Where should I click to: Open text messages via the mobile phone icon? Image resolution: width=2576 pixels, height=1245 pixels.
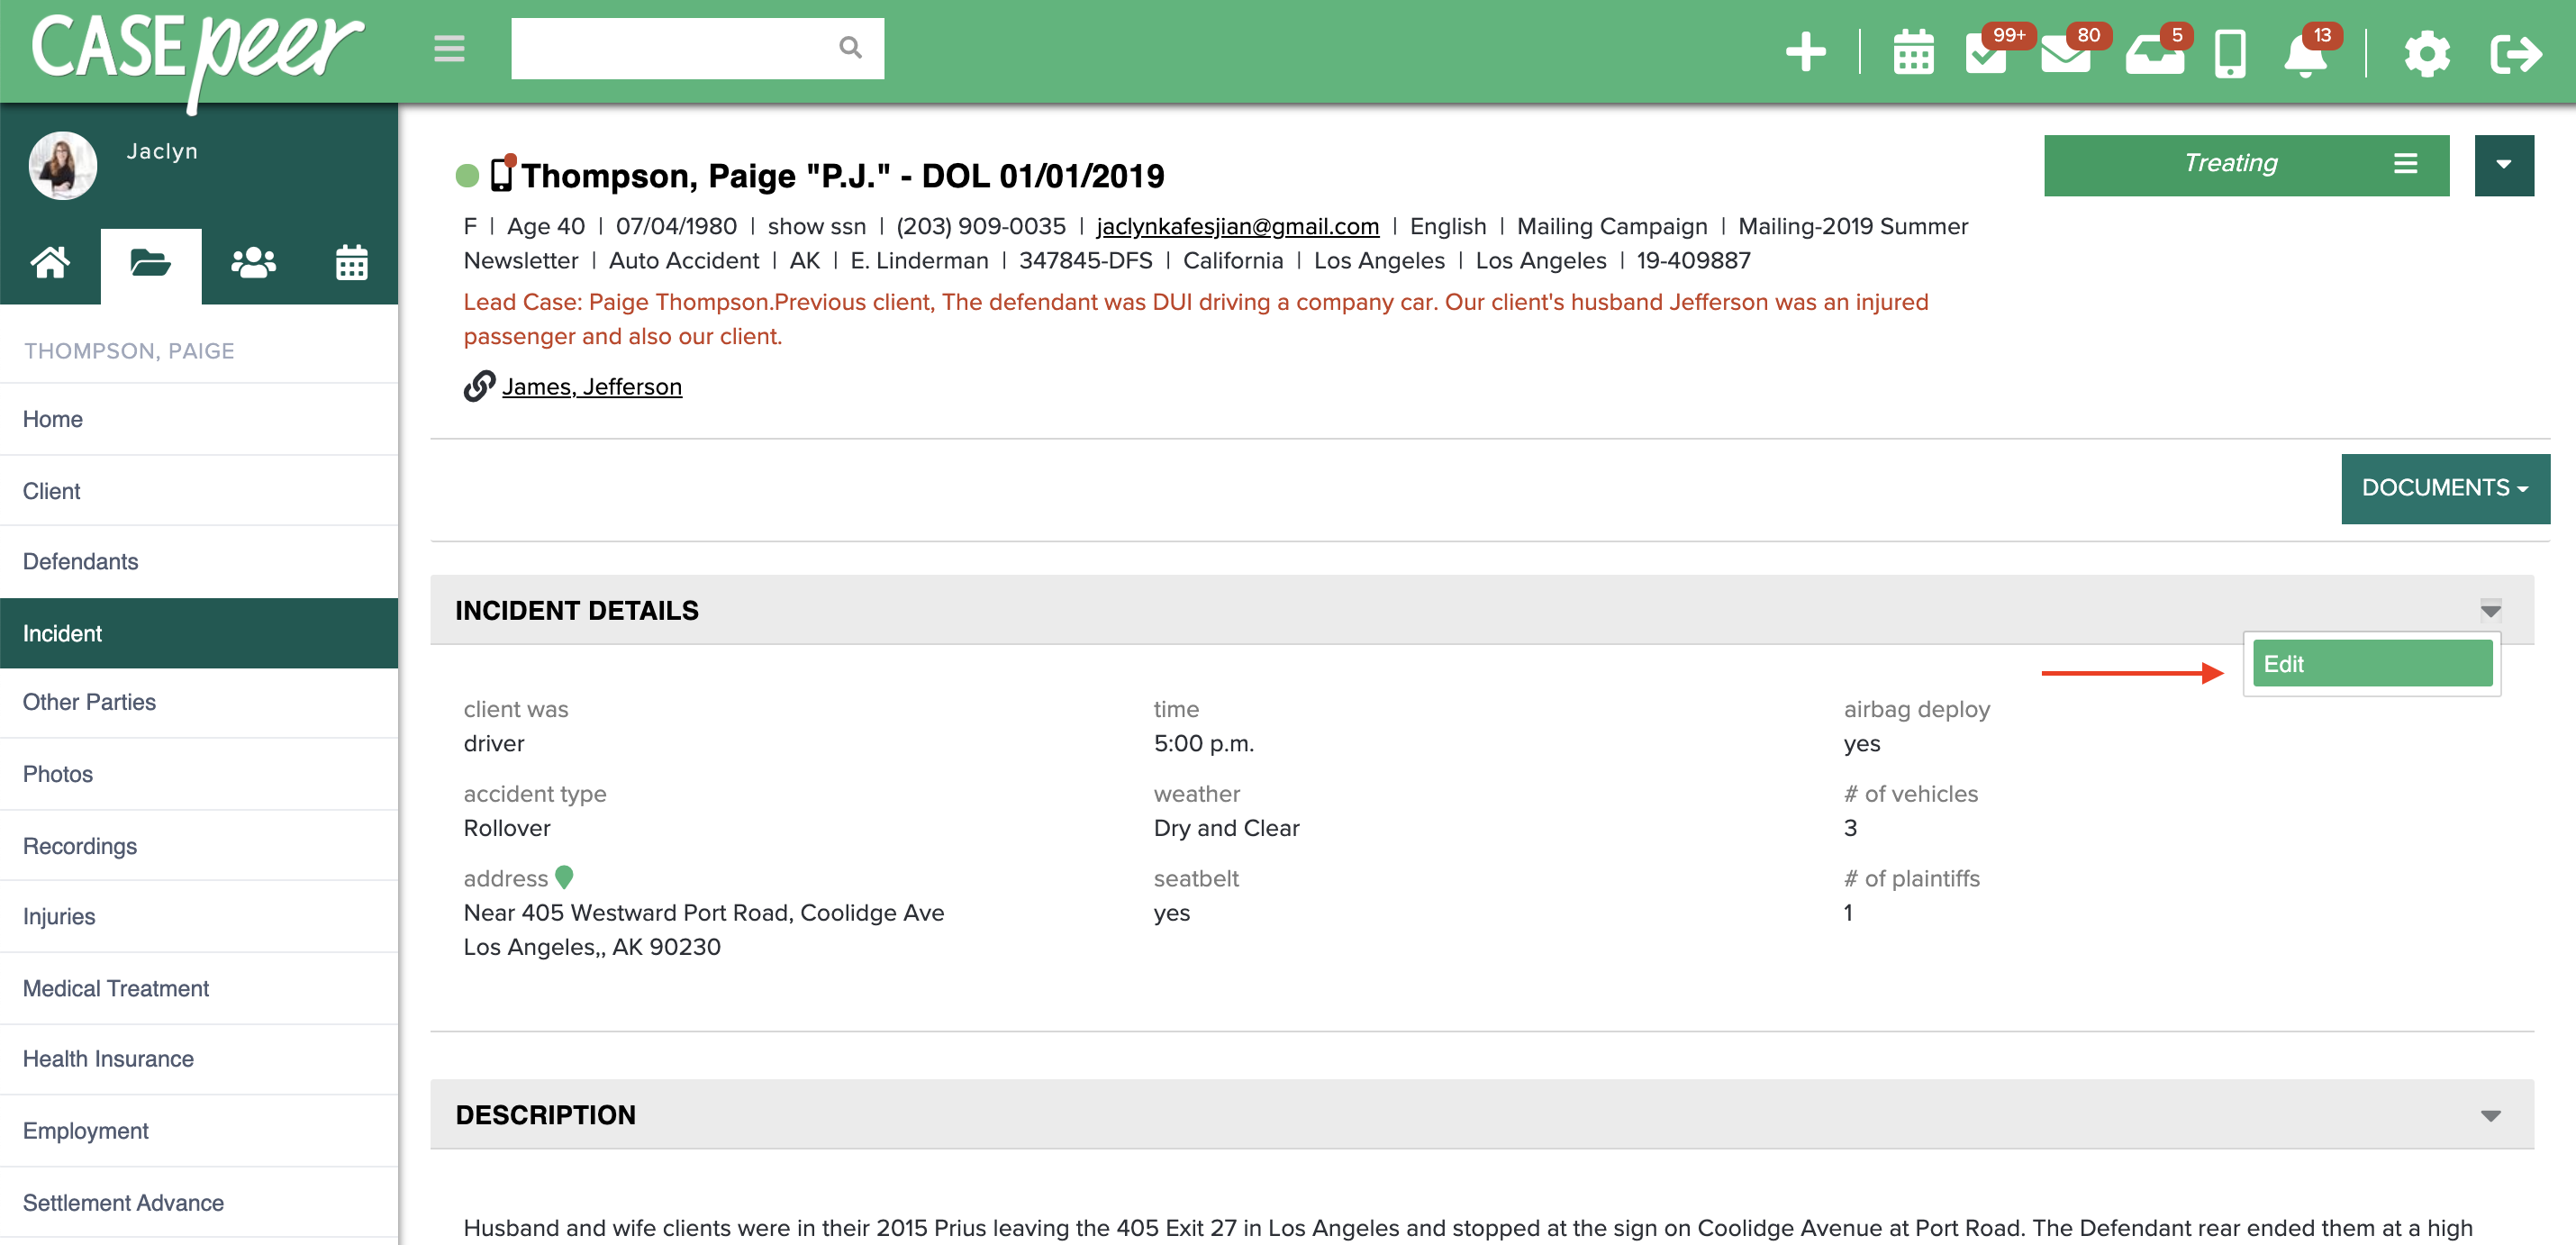pyautogui.click(x=2230, y=55)
